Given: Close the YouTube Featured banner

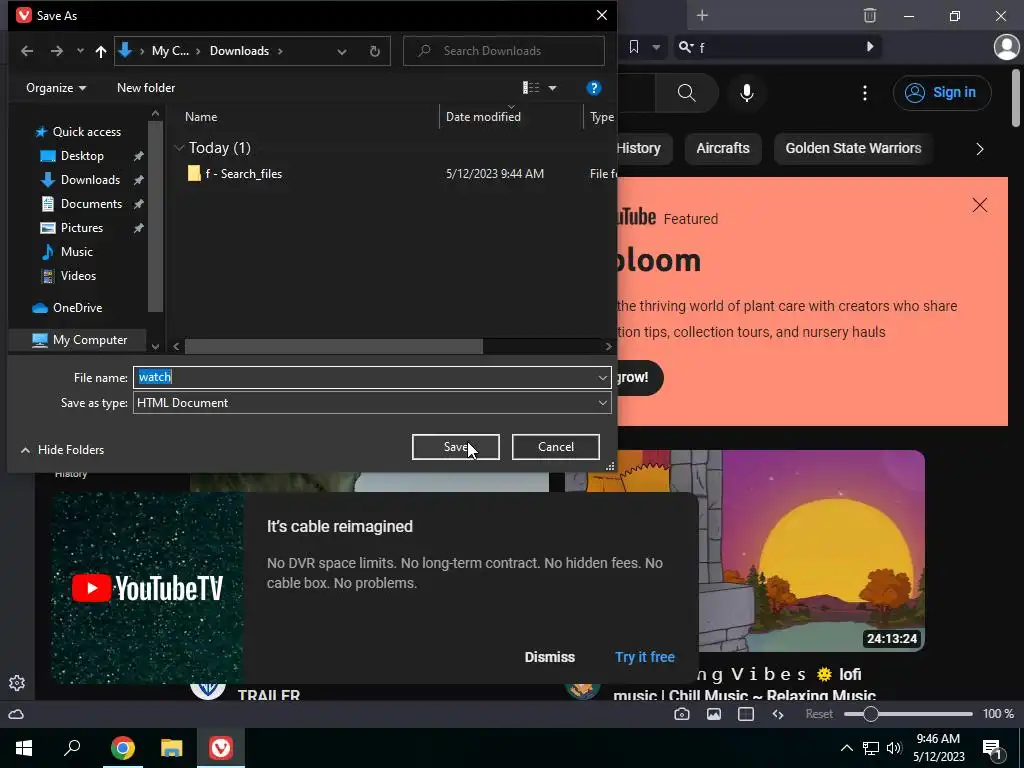Looking at the screenshot, I should pyautogui.click(x=980, y=205).
